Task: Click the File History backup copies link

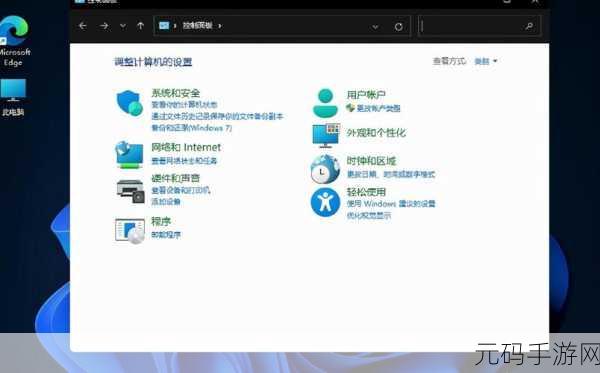Action: pos(217,116)
